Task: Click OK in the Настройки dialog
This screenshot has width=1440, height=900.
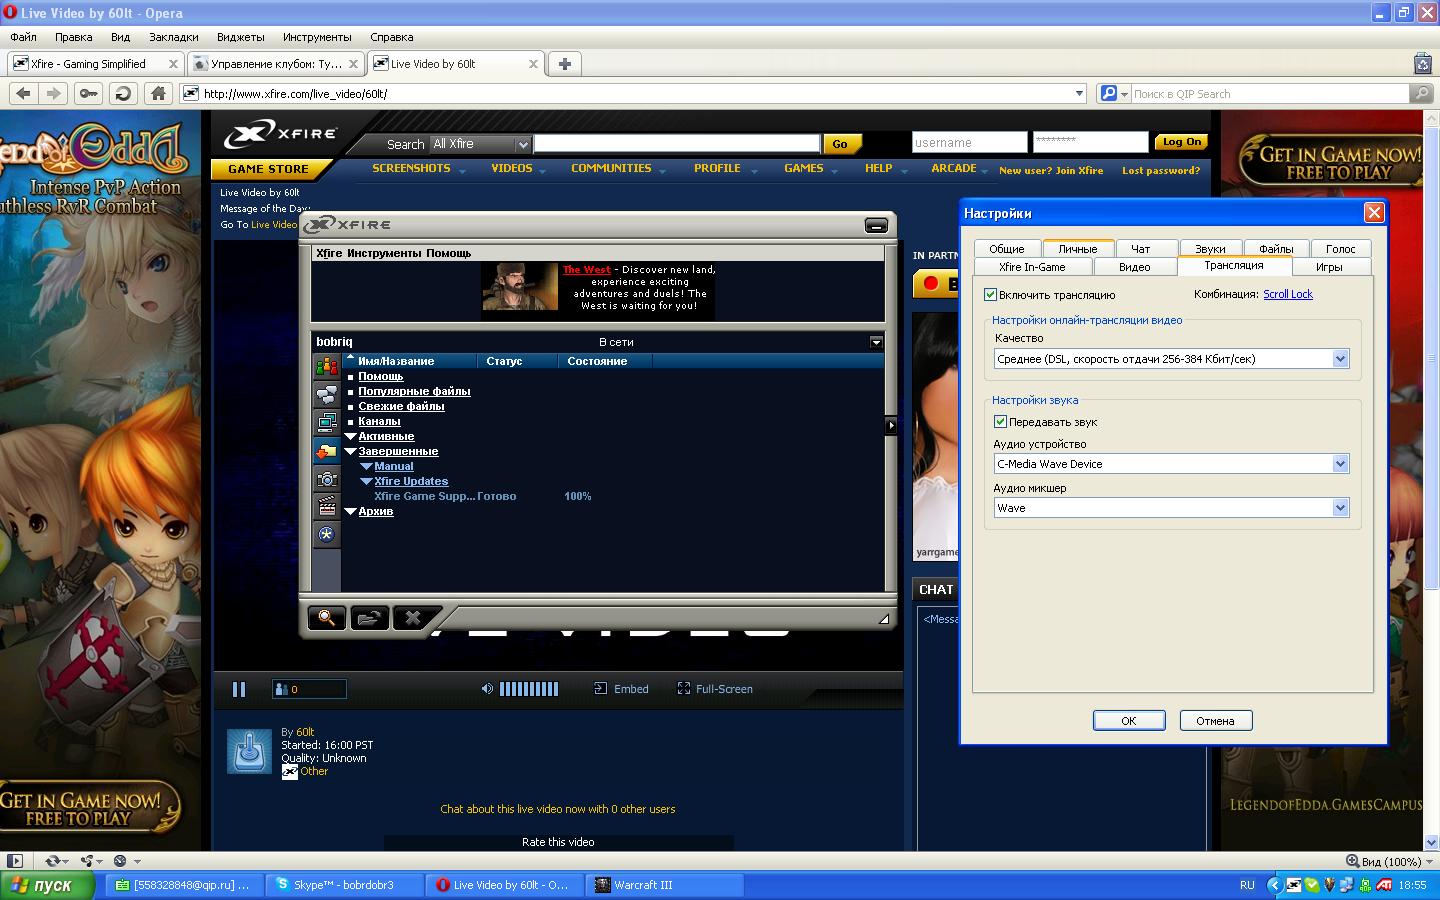Action: [x=1129, y=721]
